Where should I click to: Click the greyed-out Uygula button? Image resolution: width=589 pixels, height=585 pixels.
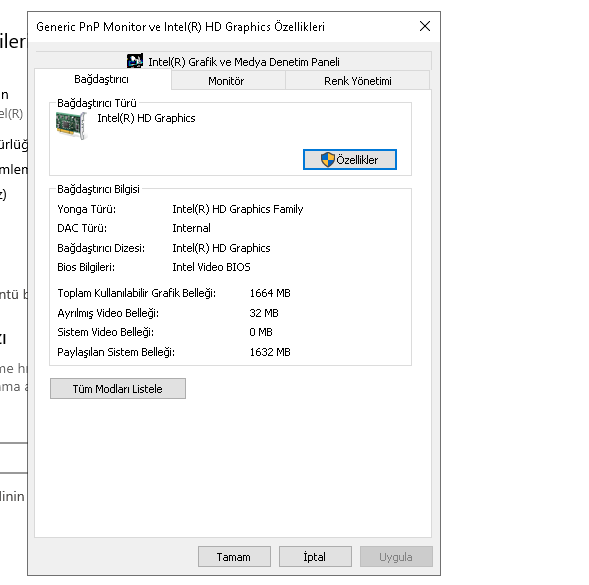(x=396, y=556)
